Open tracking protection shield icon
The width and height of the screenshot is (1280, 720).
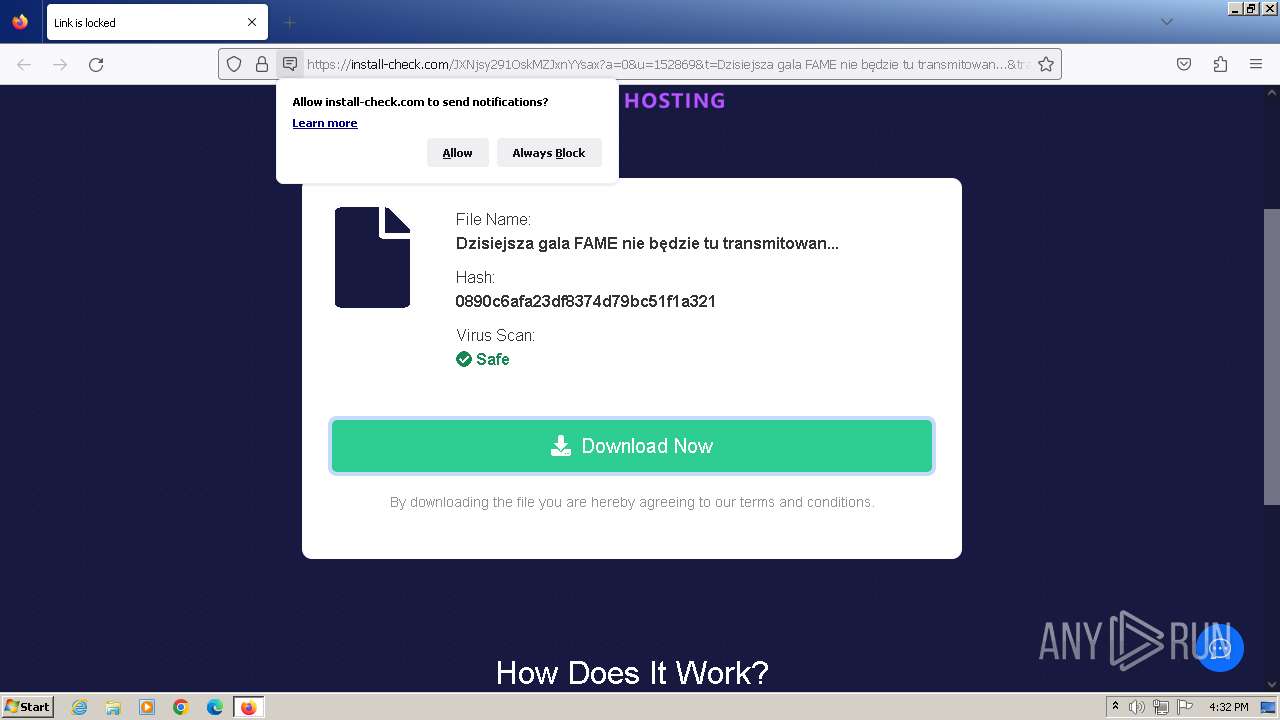pos(234,64)
